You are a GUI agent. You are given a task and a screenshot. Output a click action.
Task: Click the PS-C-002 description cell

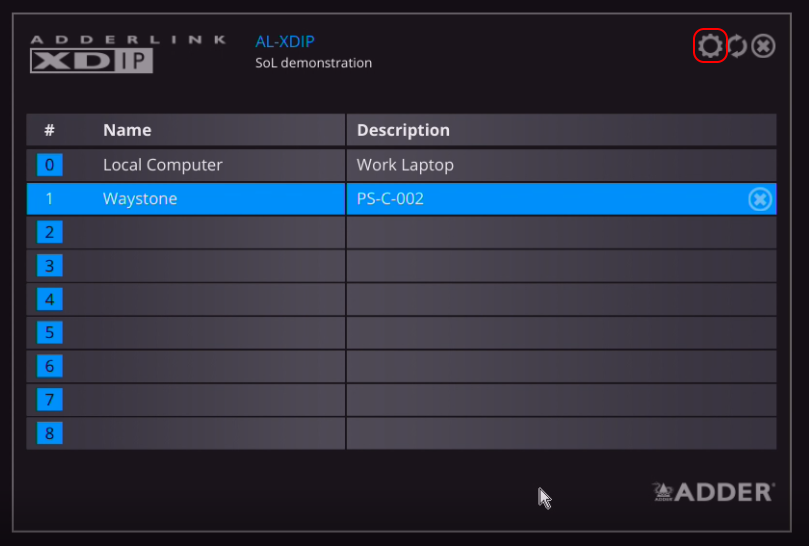click(390, 199)
